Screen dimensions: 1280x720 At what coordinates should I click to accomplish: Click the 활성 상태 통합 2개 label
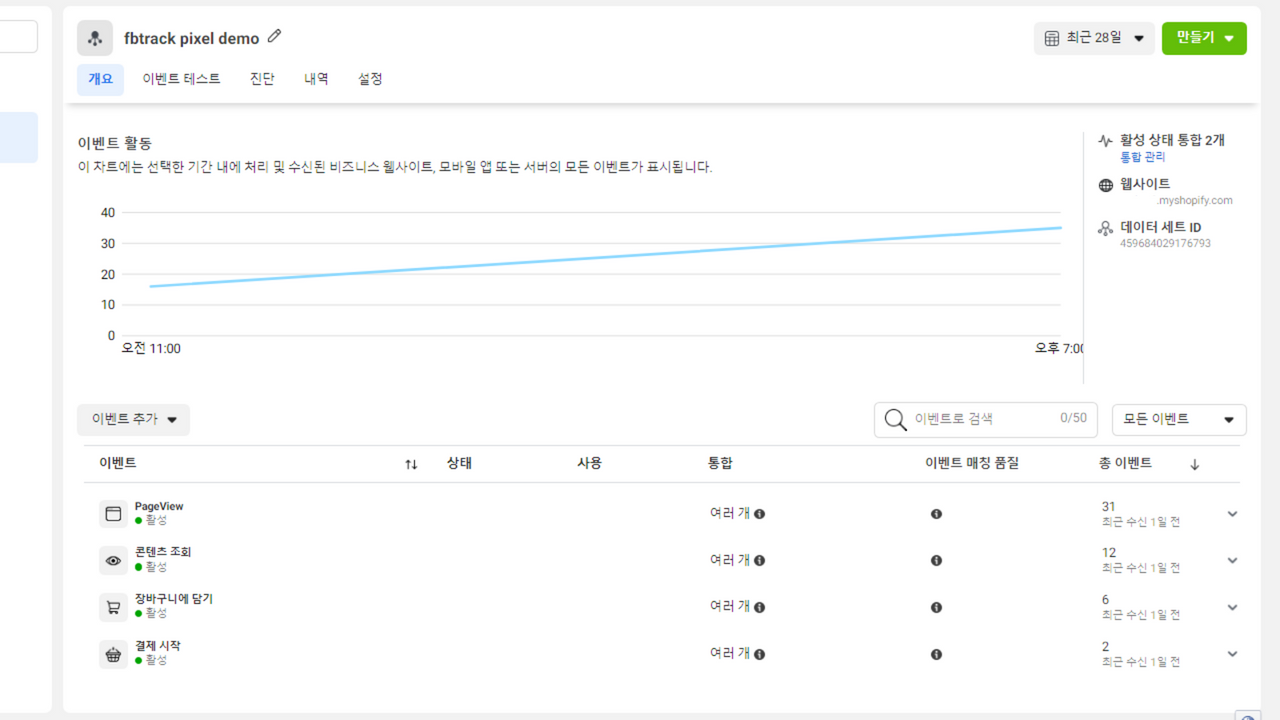[1172, 140]
